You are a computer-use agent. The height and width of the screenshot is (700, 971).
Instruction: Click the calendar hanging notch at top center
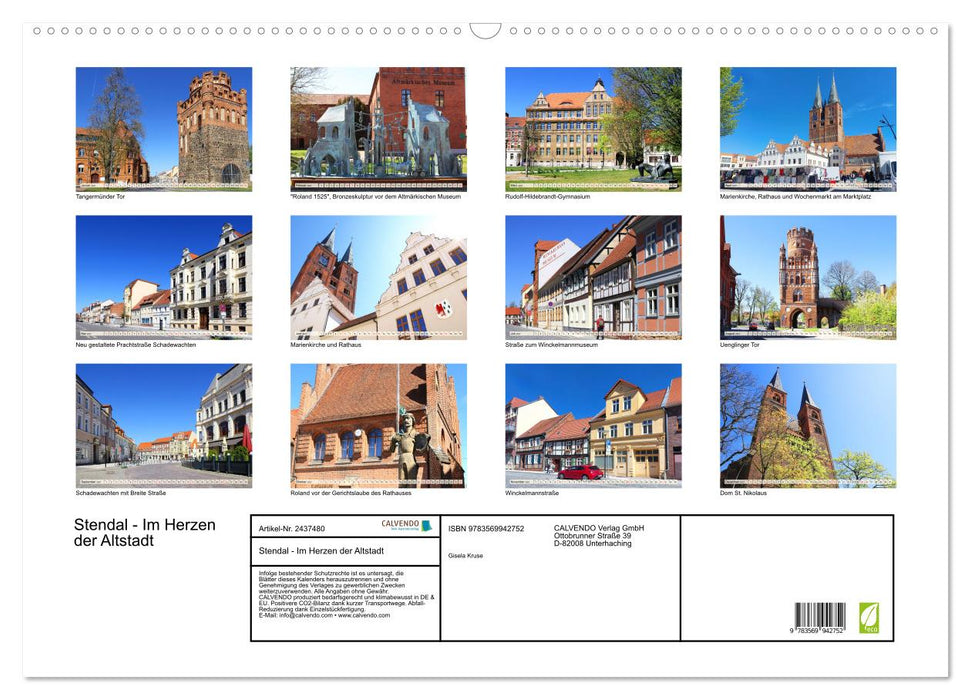[x=486, y=31]
